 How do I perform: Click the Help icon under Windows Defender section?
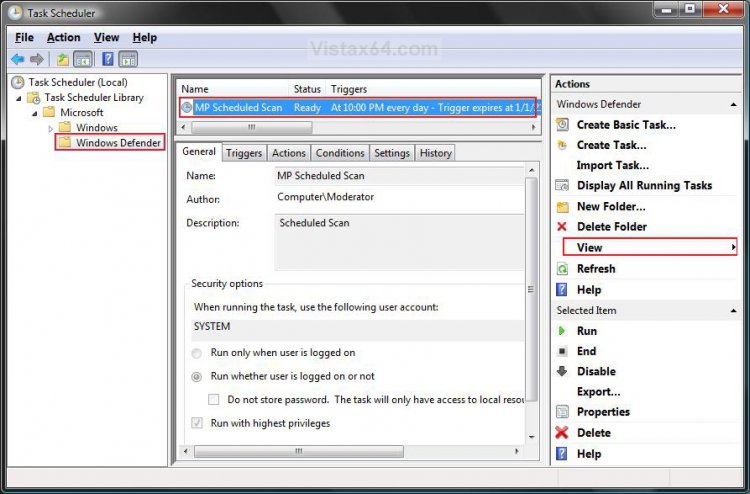(x=562, y=290)
